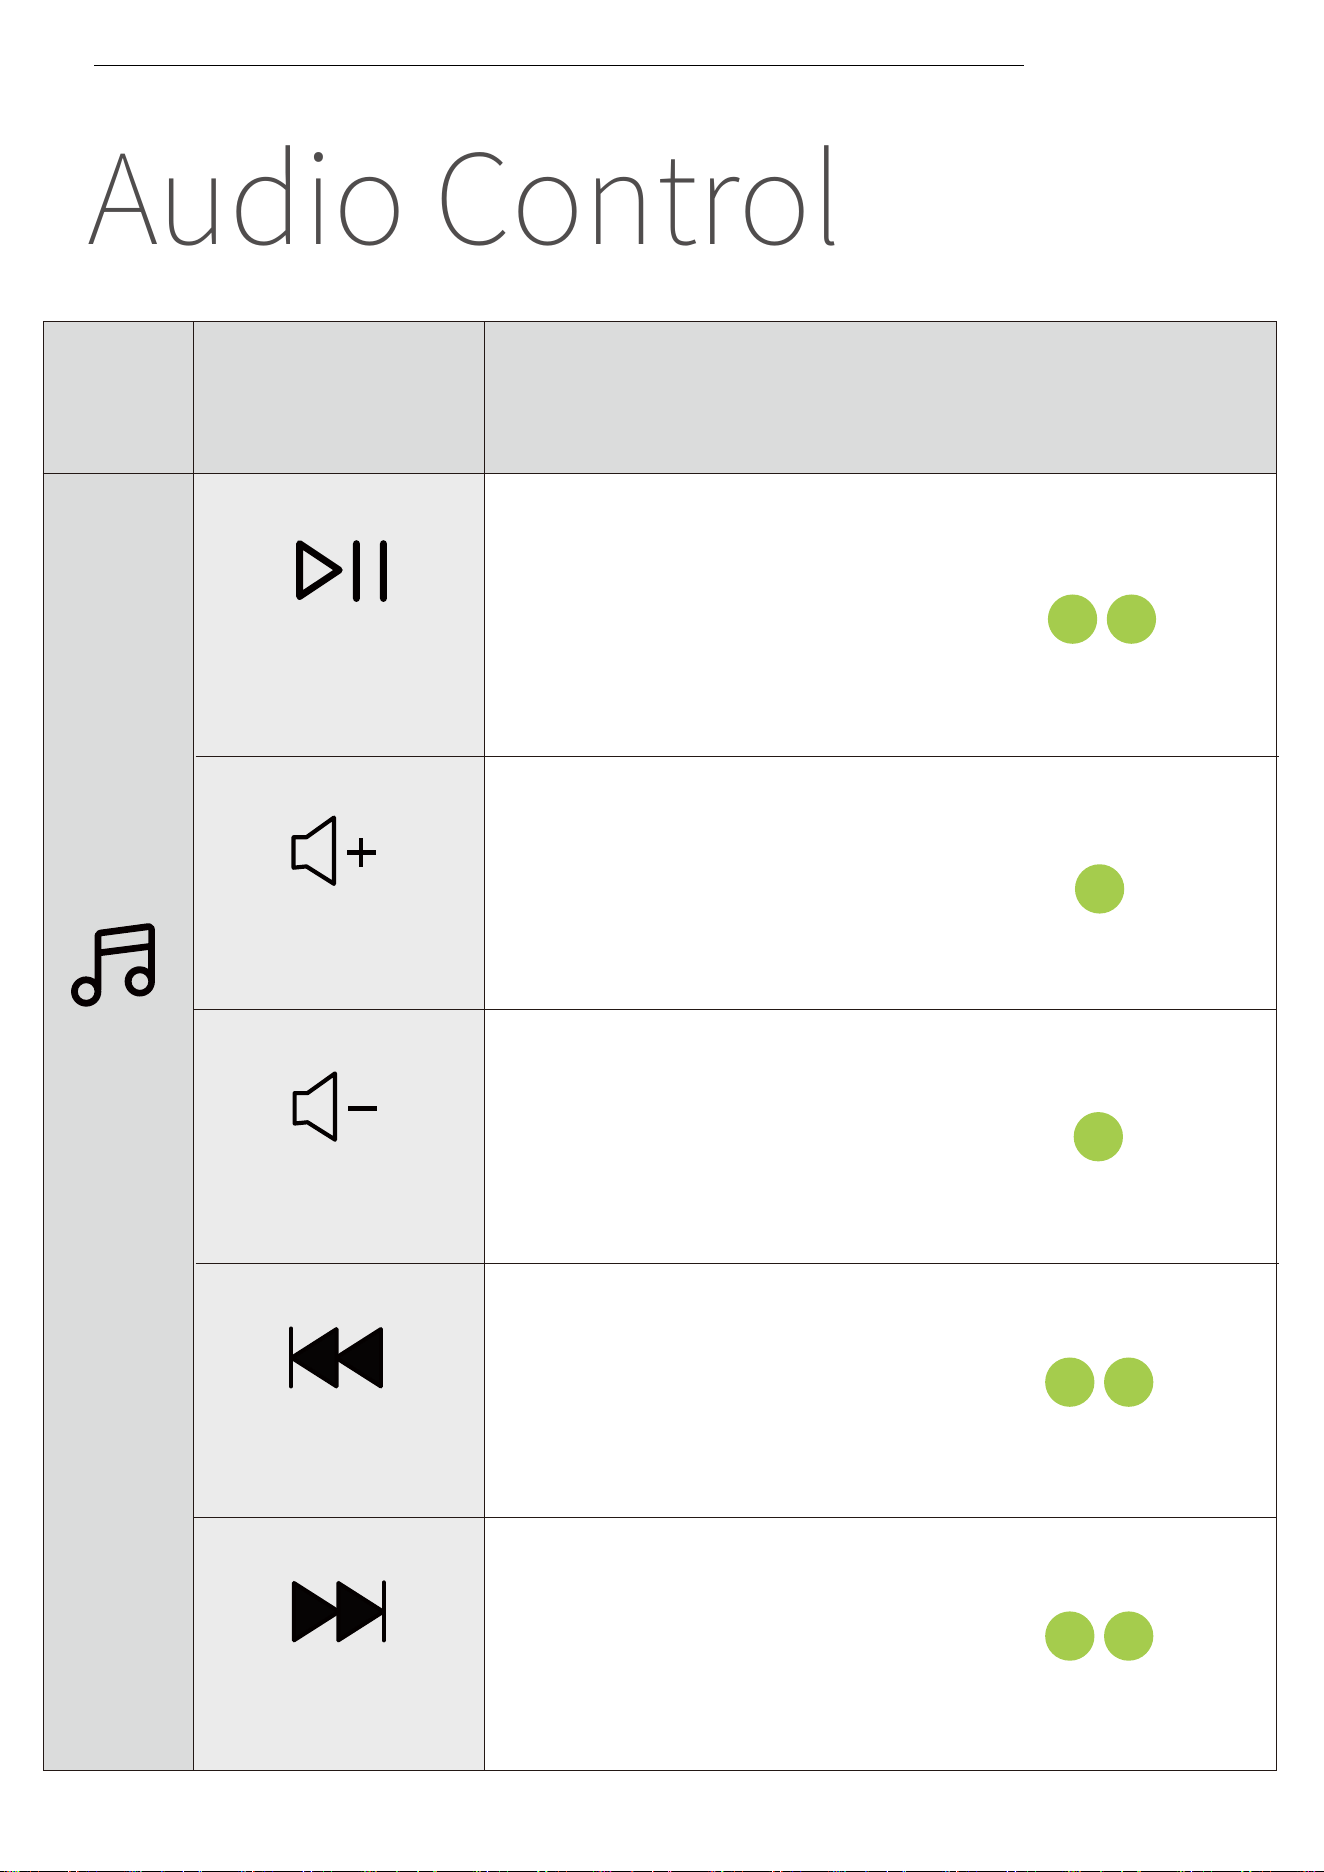
Task: Click wide empty header cell above green dots
Action: coord(880,397)
